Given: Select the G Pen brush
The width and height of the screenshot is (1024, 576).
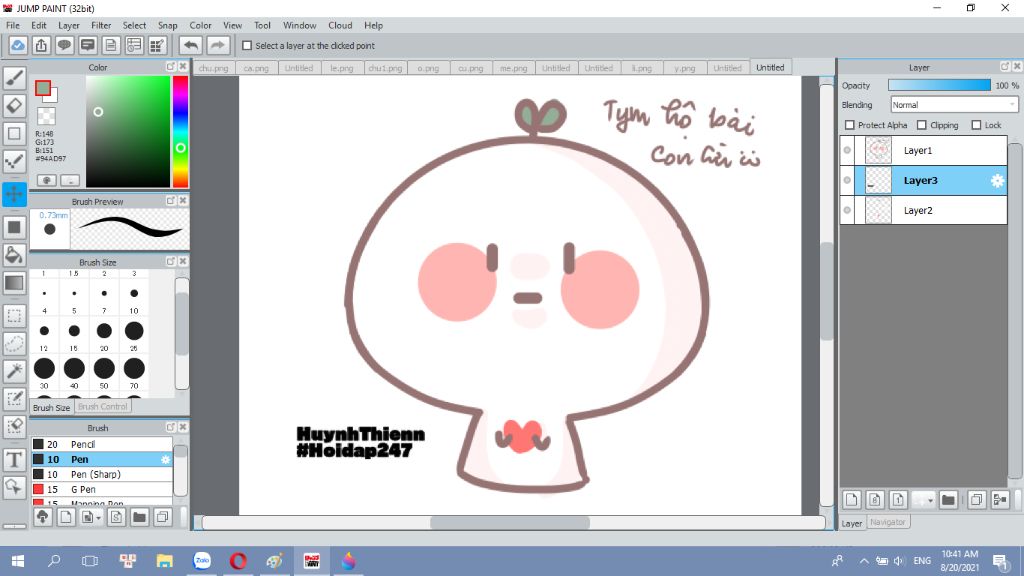Looking at the screenshot, I should point(102,489).
